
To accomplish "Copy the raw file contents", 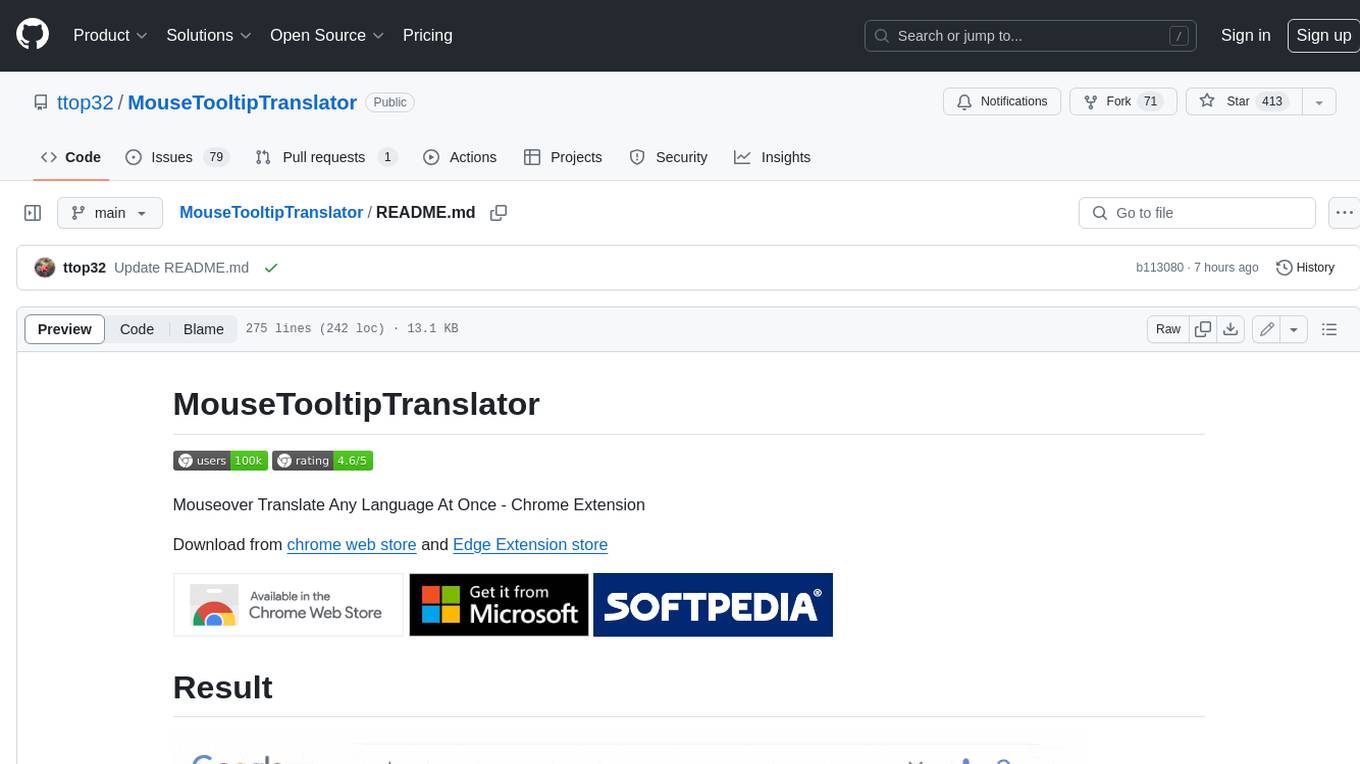I will pos(1203,329).
